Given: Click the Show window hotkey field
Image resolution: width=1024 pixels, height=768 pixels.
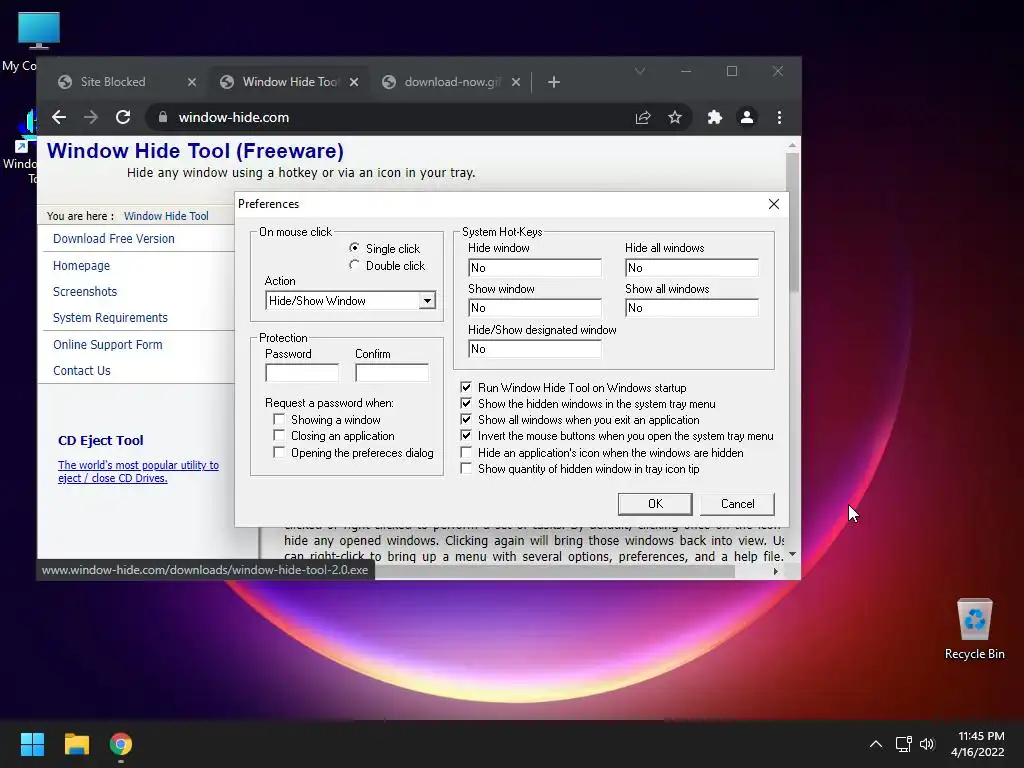Looking at the screenshot, I should point(535,308).
